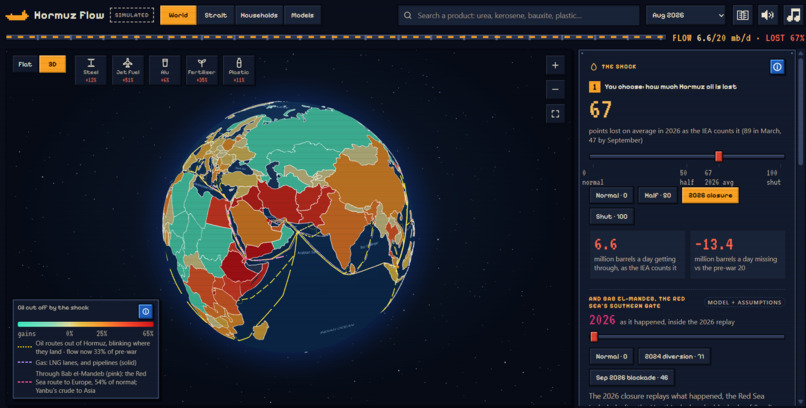Select the Alu product tile

[164, 70]
